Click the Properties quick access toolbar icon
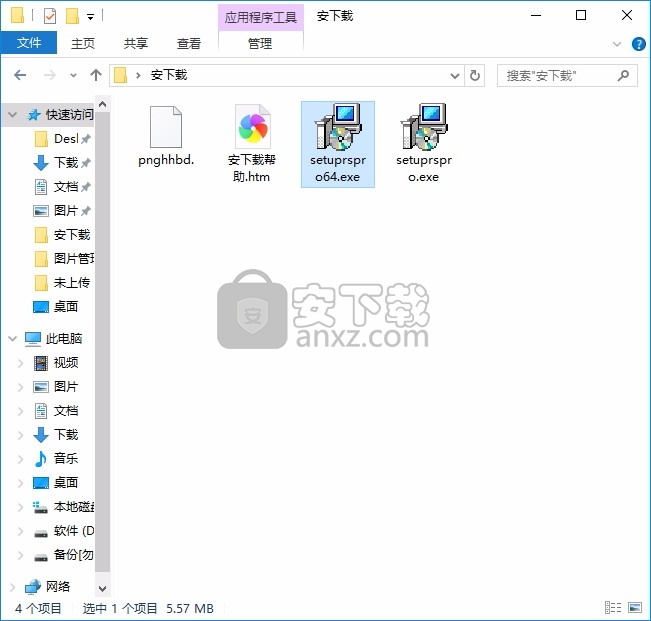Viewport: 651px width, 621px height. [50, 16]
